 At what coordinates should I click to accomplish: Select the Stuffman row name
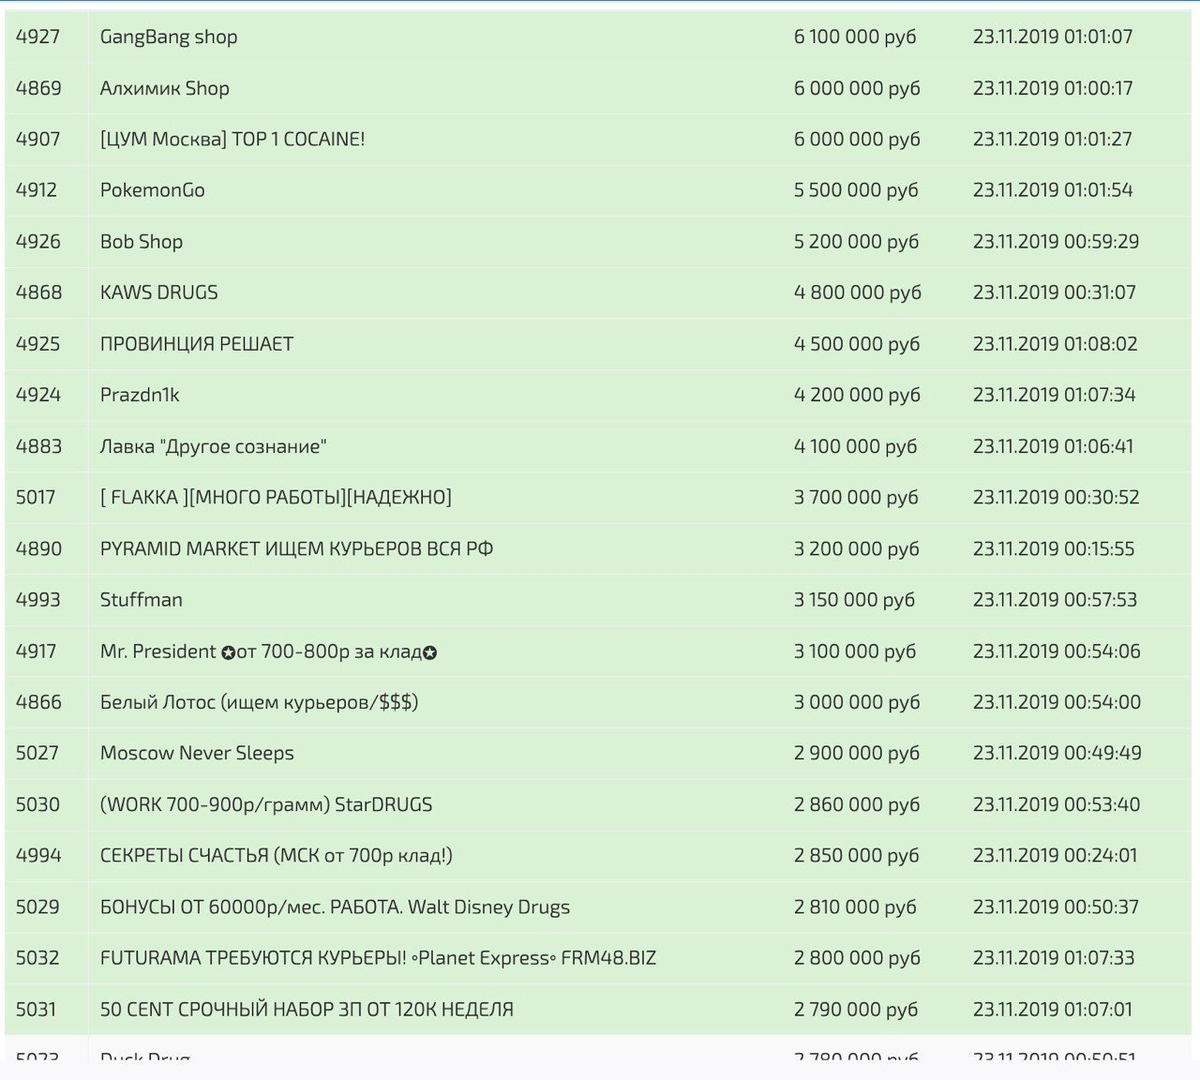point(141,600)
